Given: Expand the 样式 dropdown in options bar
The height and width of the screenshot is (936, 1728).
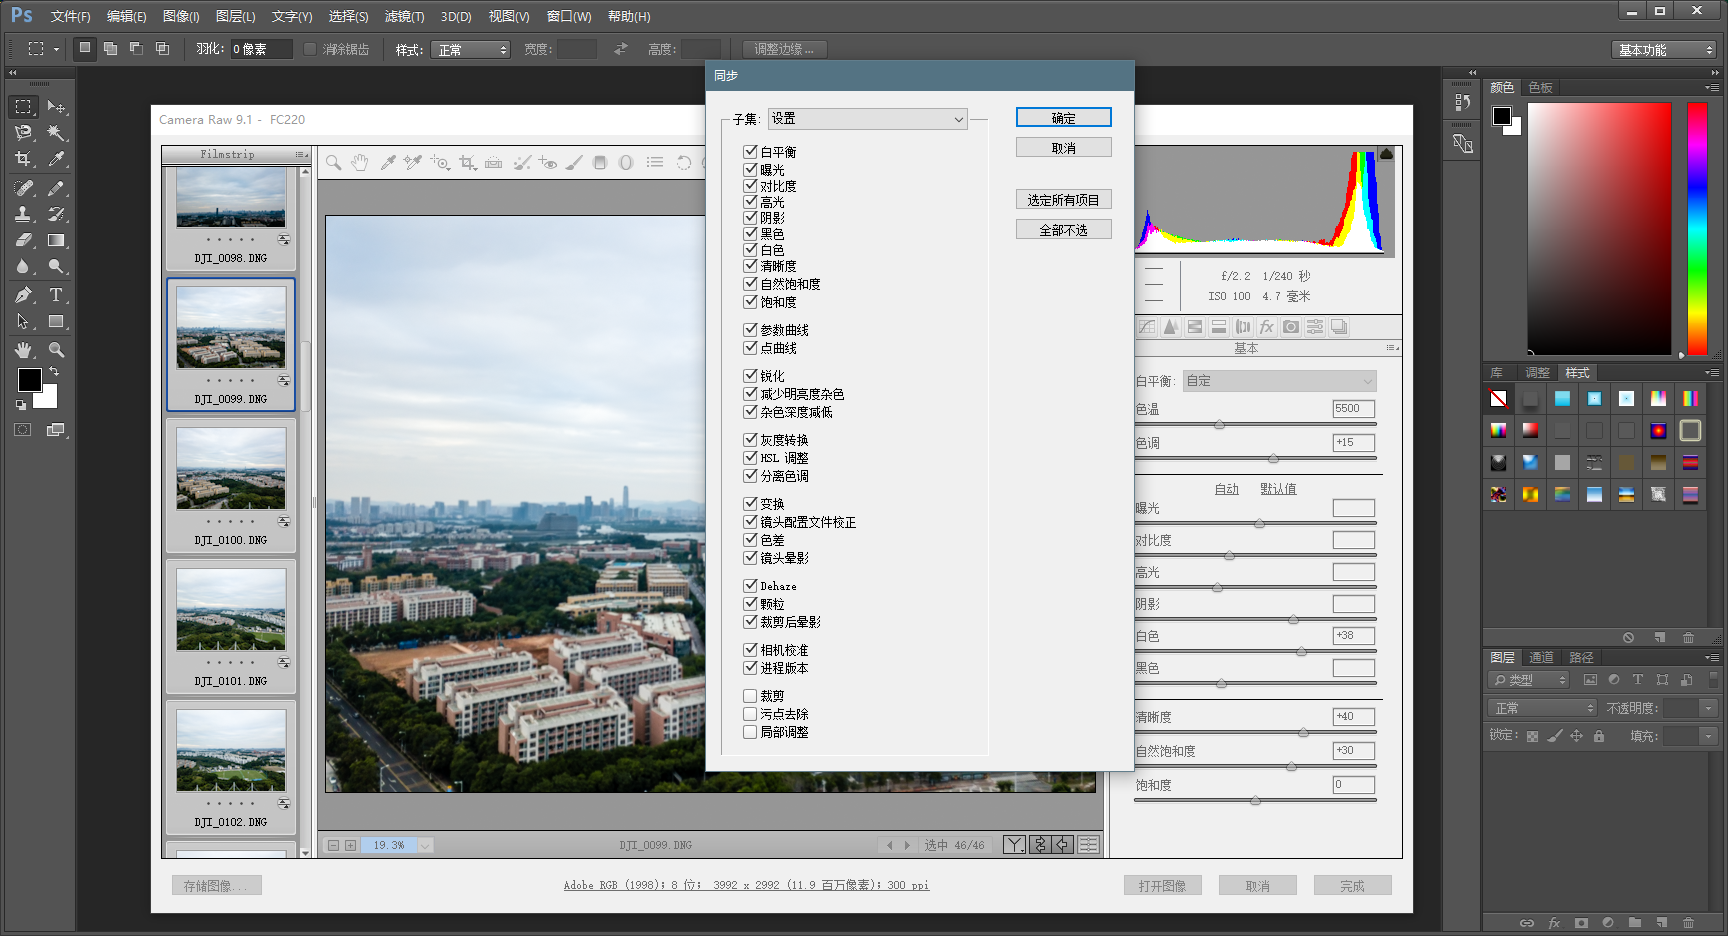Looking at the screenshot, I should (472, 50).
